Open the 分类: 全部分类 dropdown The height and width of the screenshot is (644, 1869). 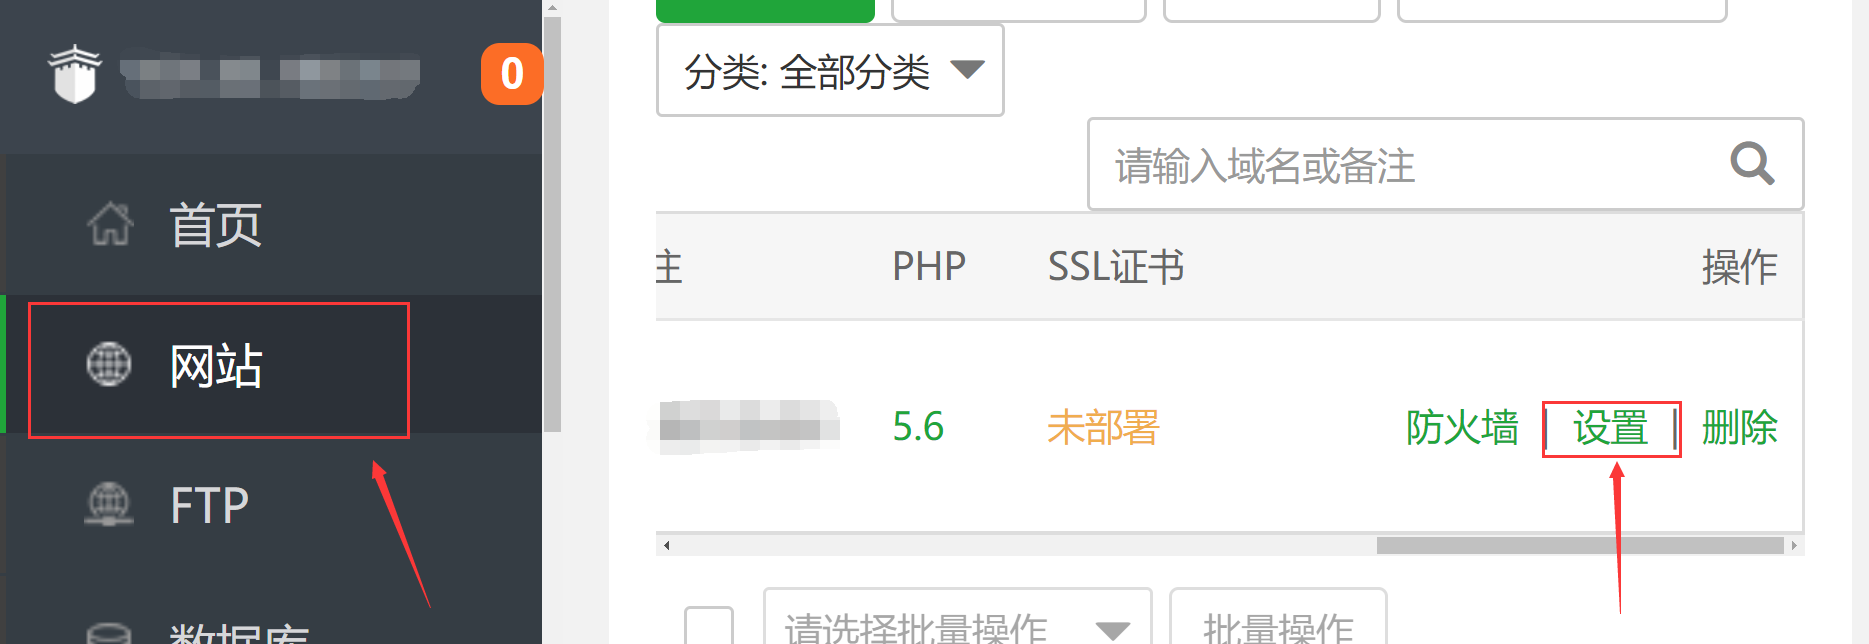tap(830, 71)
